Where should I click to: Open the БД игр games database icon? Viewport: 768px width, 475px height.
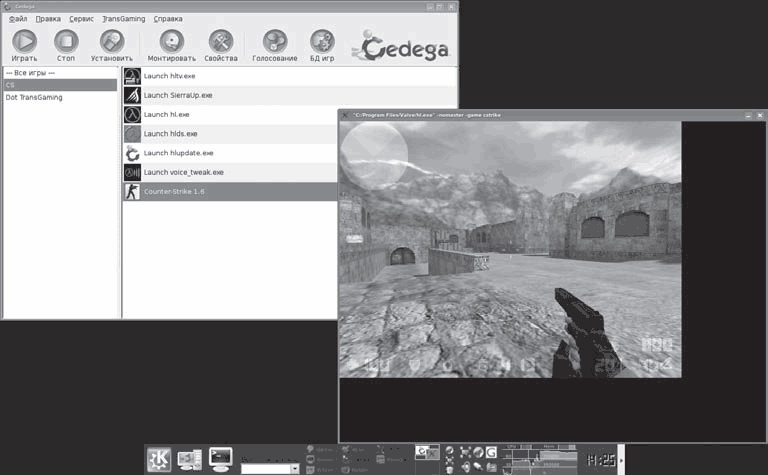pos(322,42)
